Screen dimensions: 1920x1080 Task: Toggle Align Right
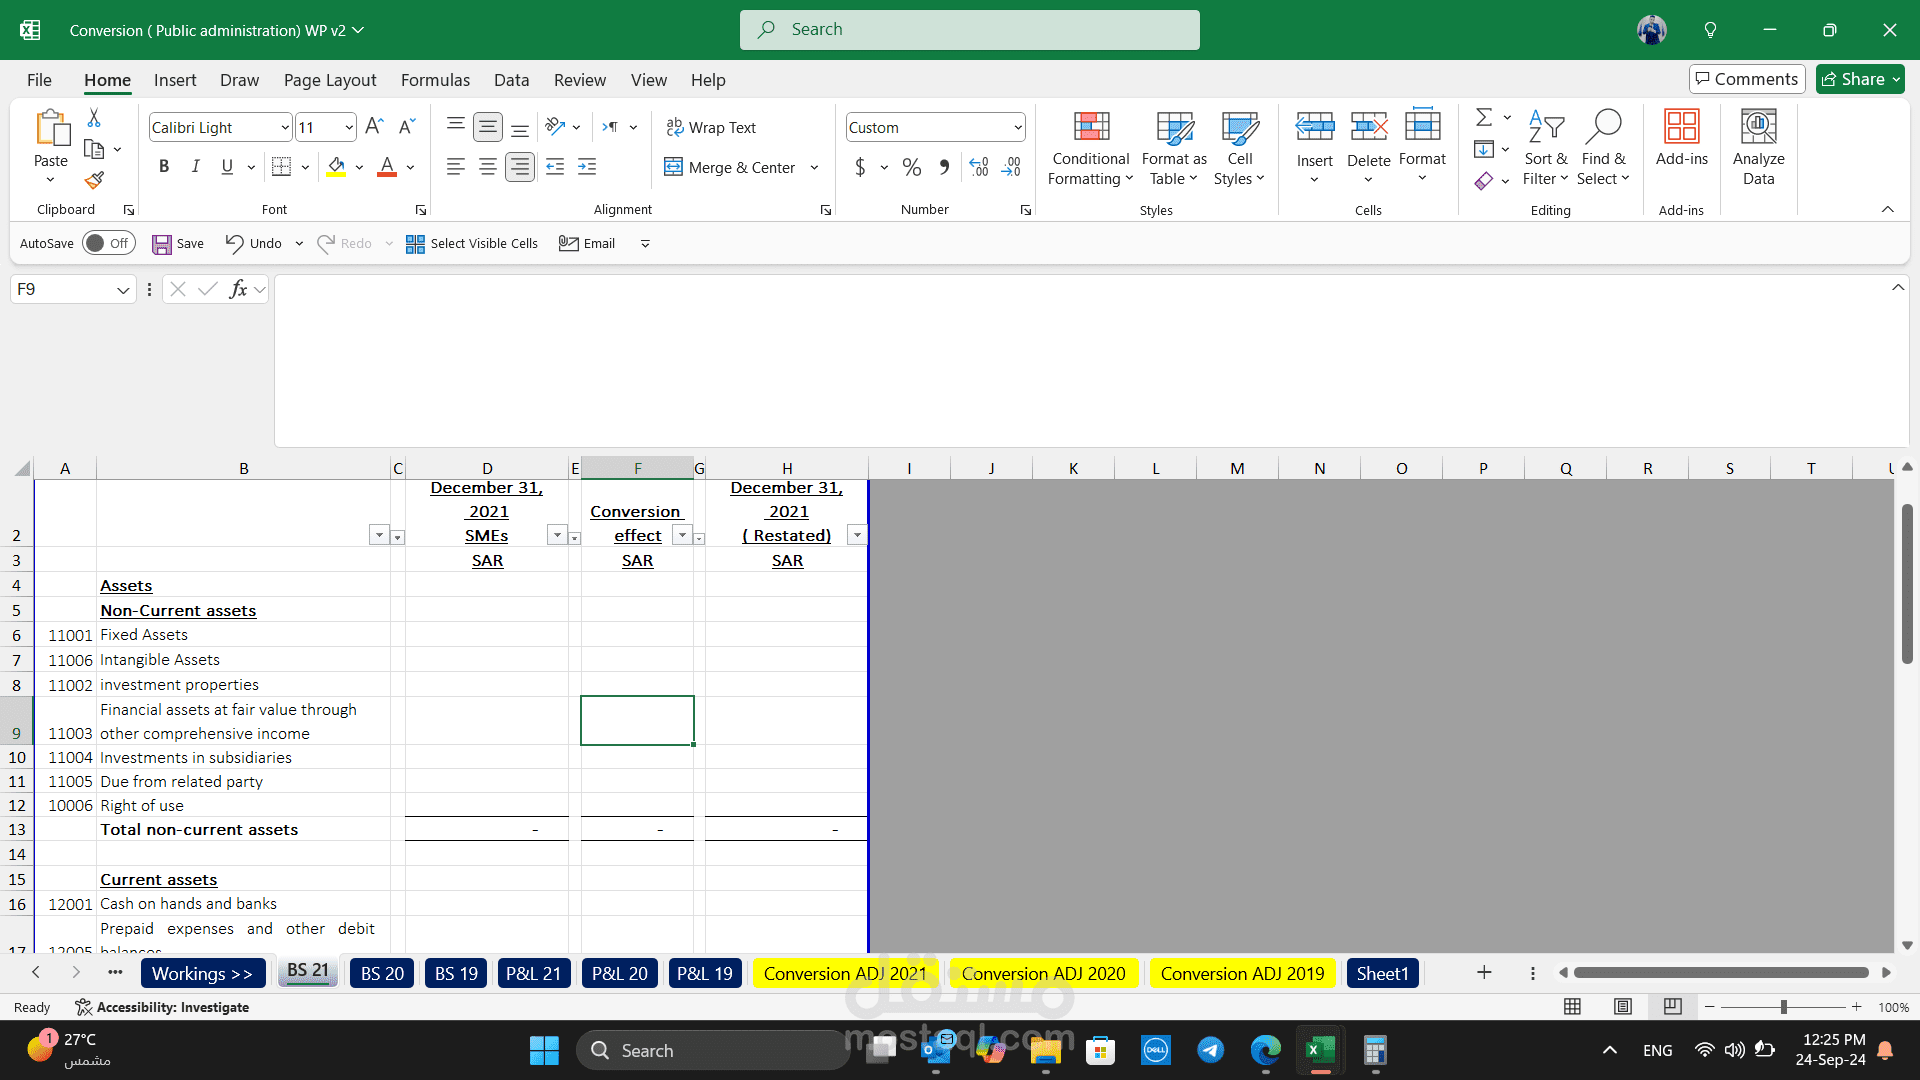[520, 167]
